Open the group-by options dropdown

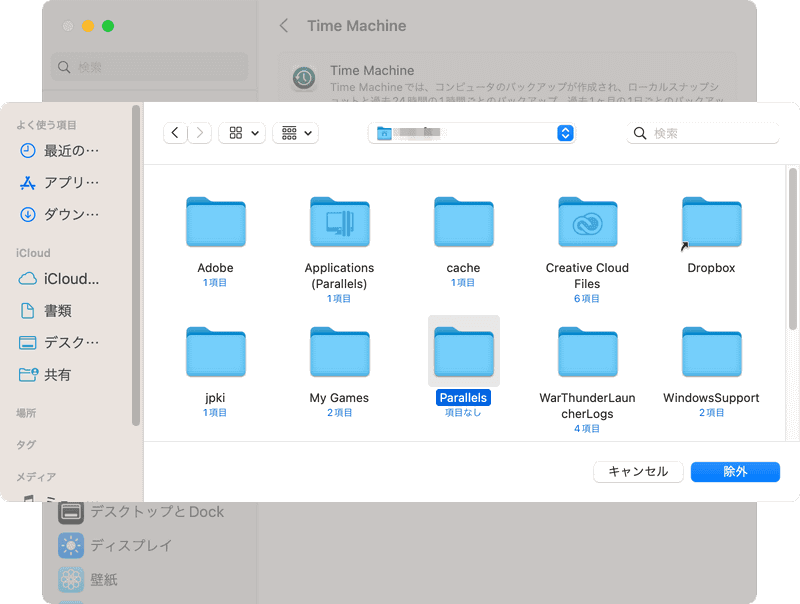click(x=295, y=133)
